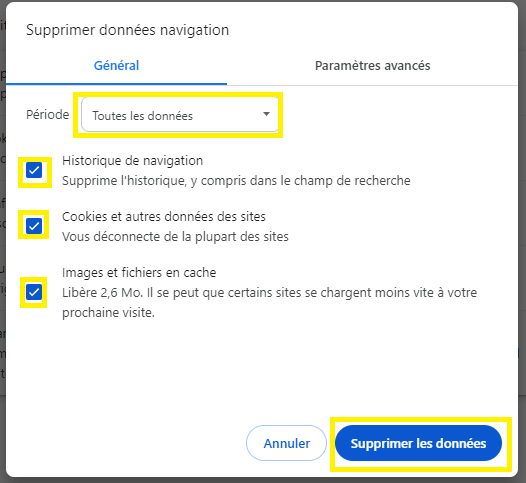Switch to the Paramètres avancés tab

pyautogui.click(x=372, y=66)
